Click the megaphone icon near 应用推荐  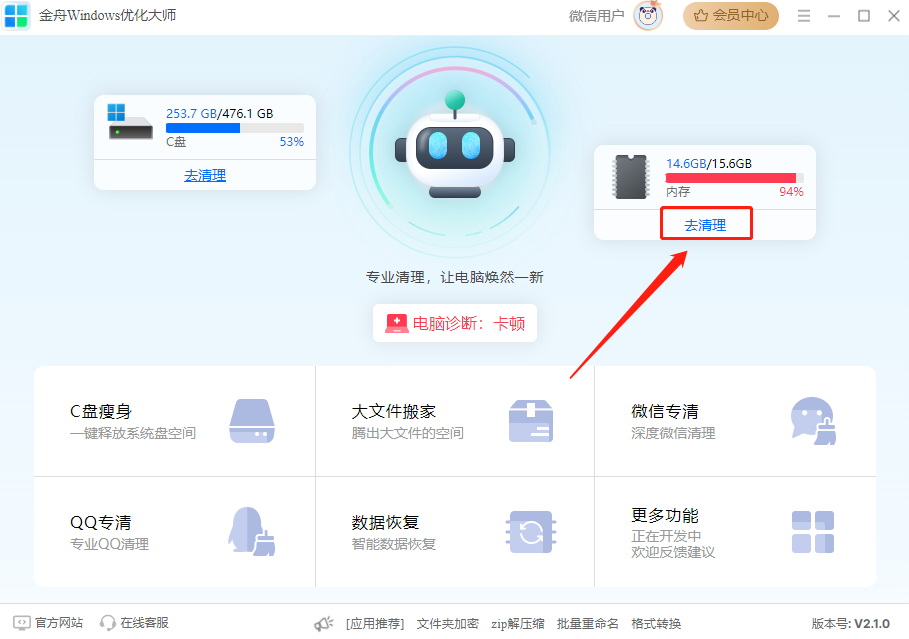pos(323,622)
